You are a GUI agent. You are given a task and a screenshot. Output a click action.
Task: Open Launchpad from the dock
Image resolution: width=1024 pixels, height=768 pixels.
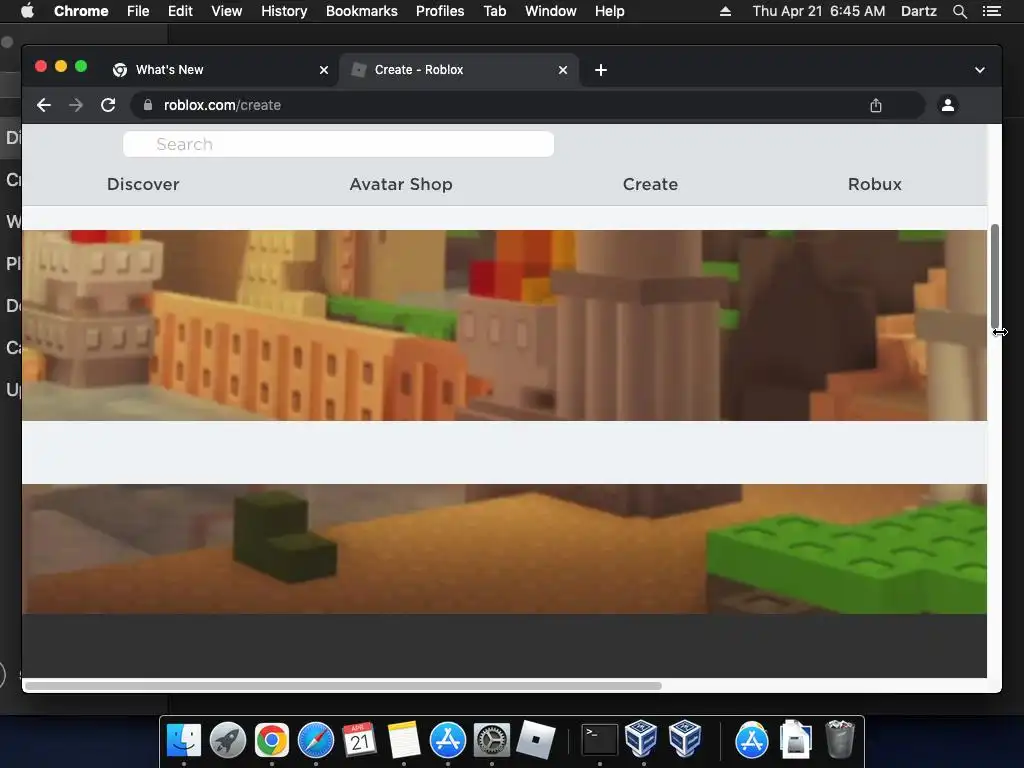click(227, 740)
